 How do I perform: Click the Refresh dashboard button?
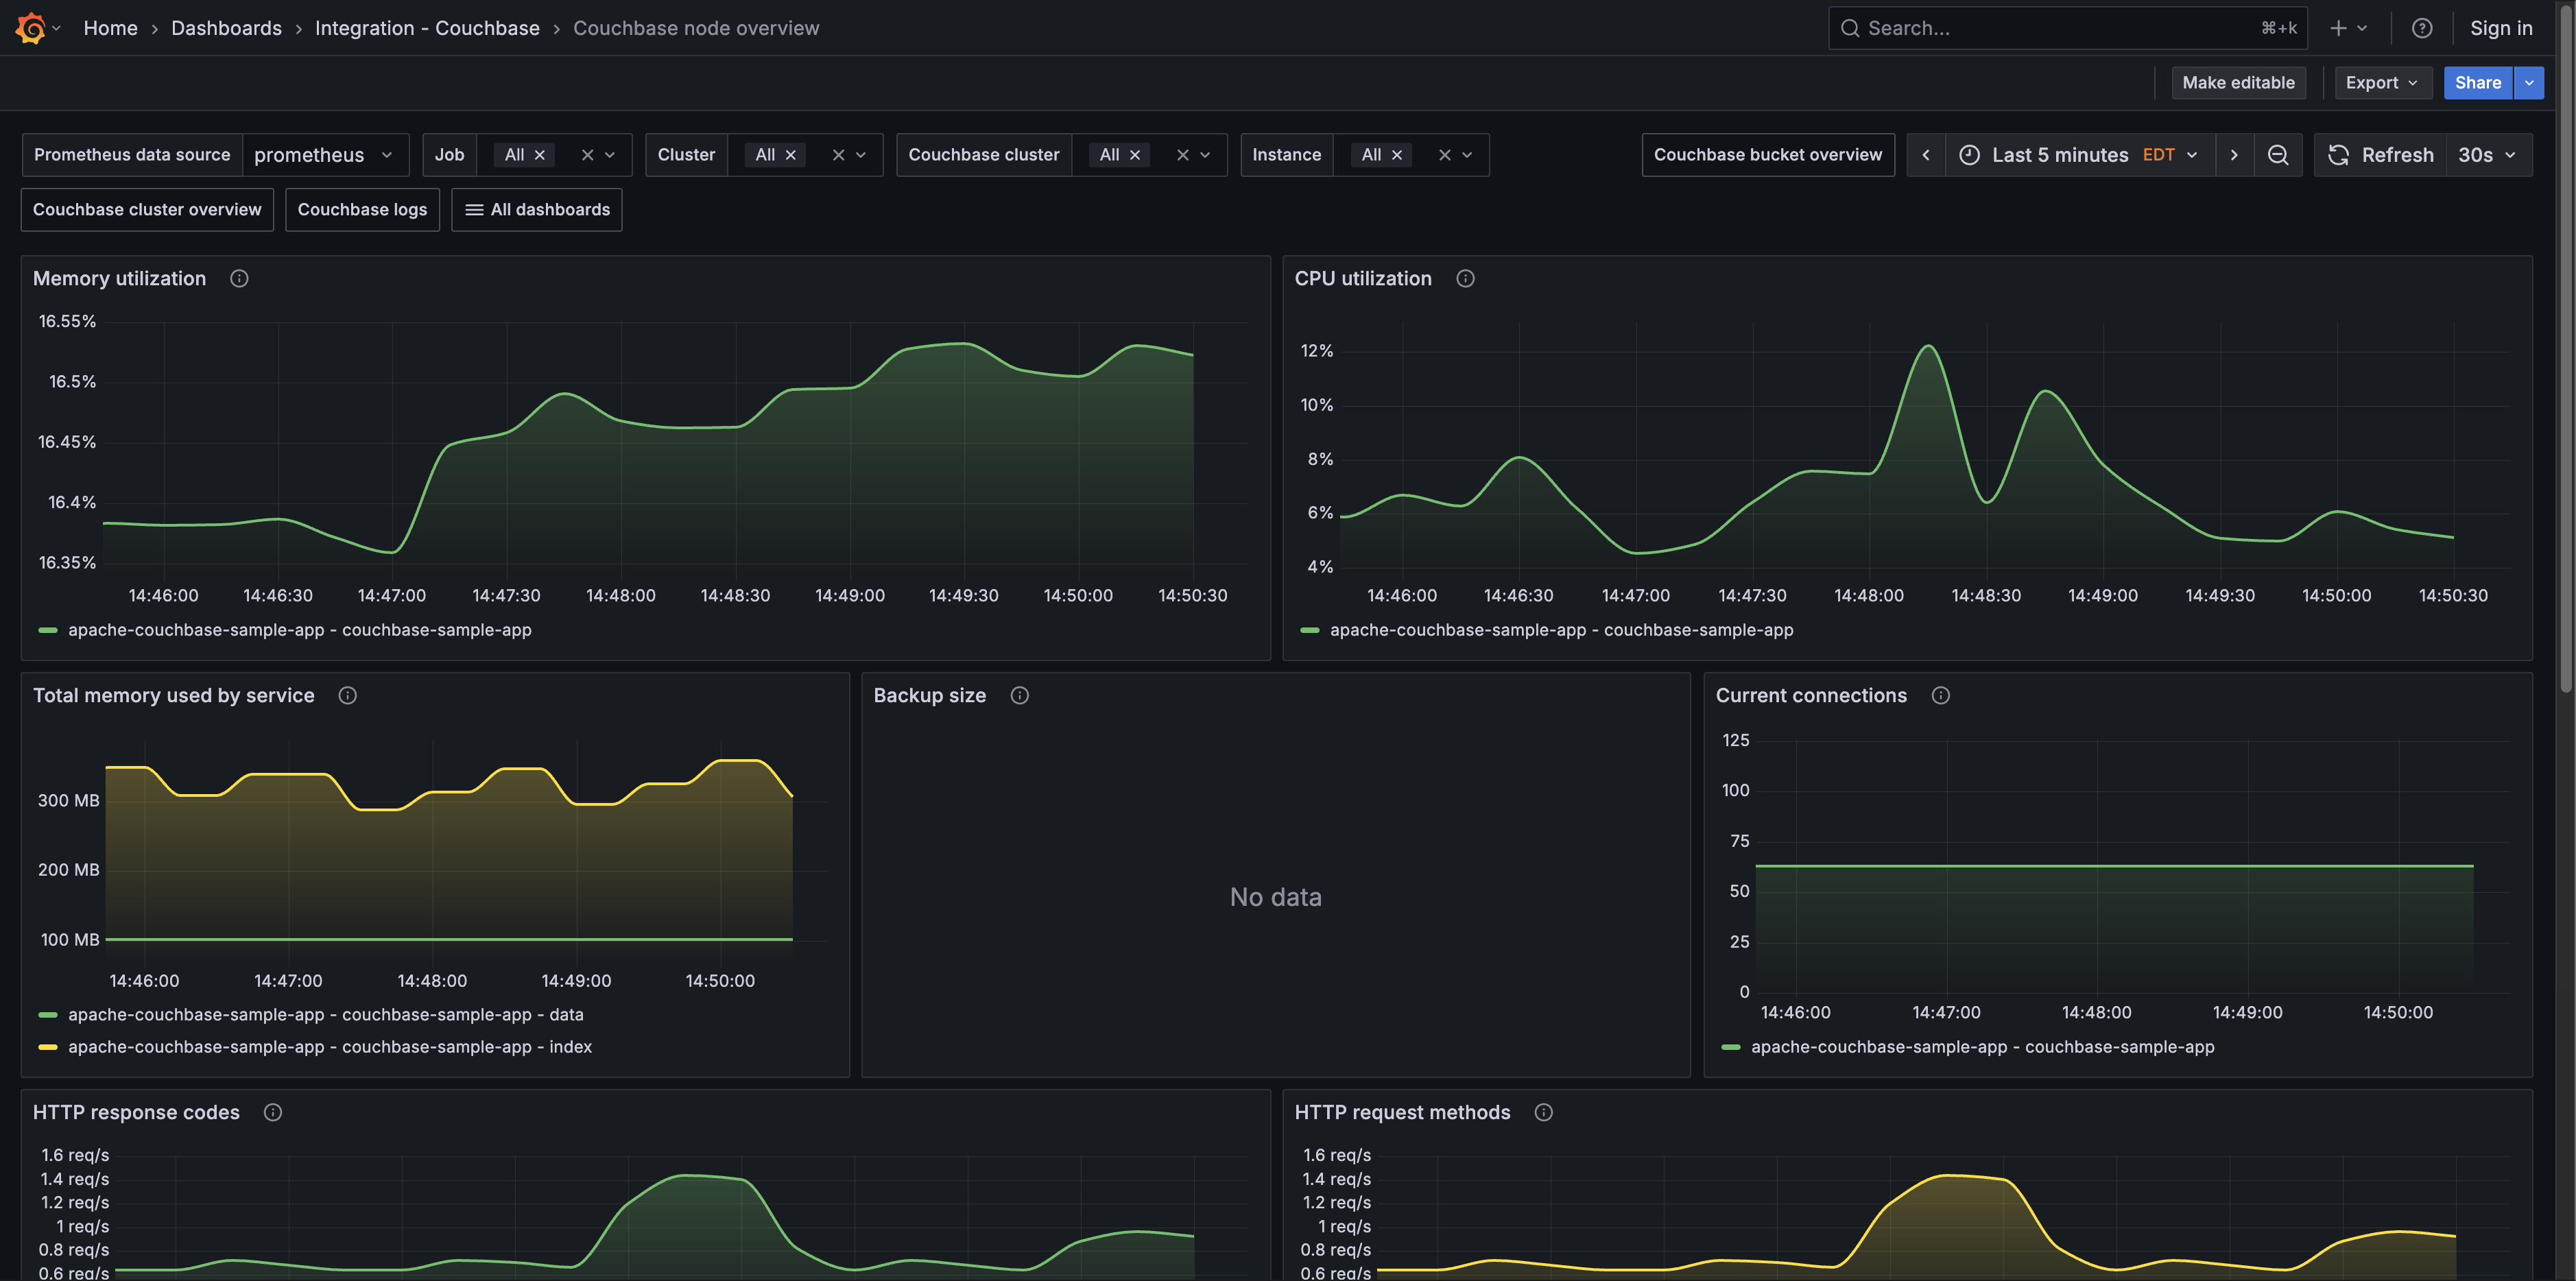coord(2381,155)
